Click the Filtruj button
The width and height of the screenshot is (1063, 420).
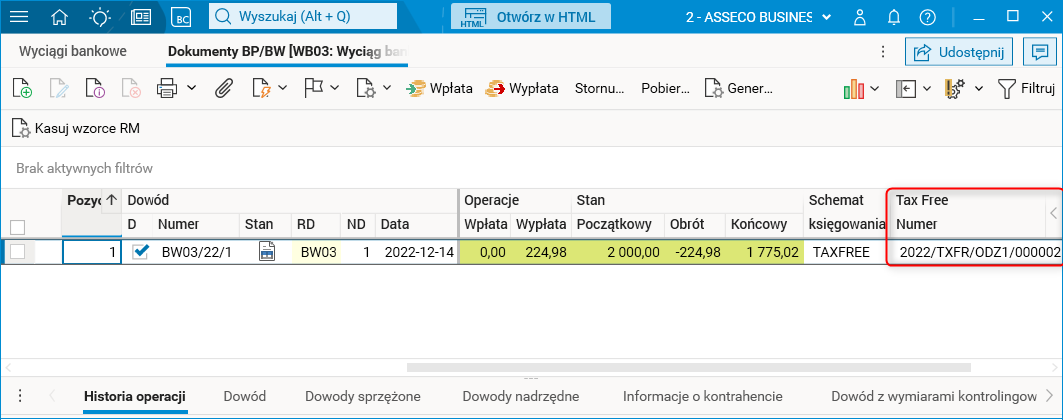[x=1026, y=88]
